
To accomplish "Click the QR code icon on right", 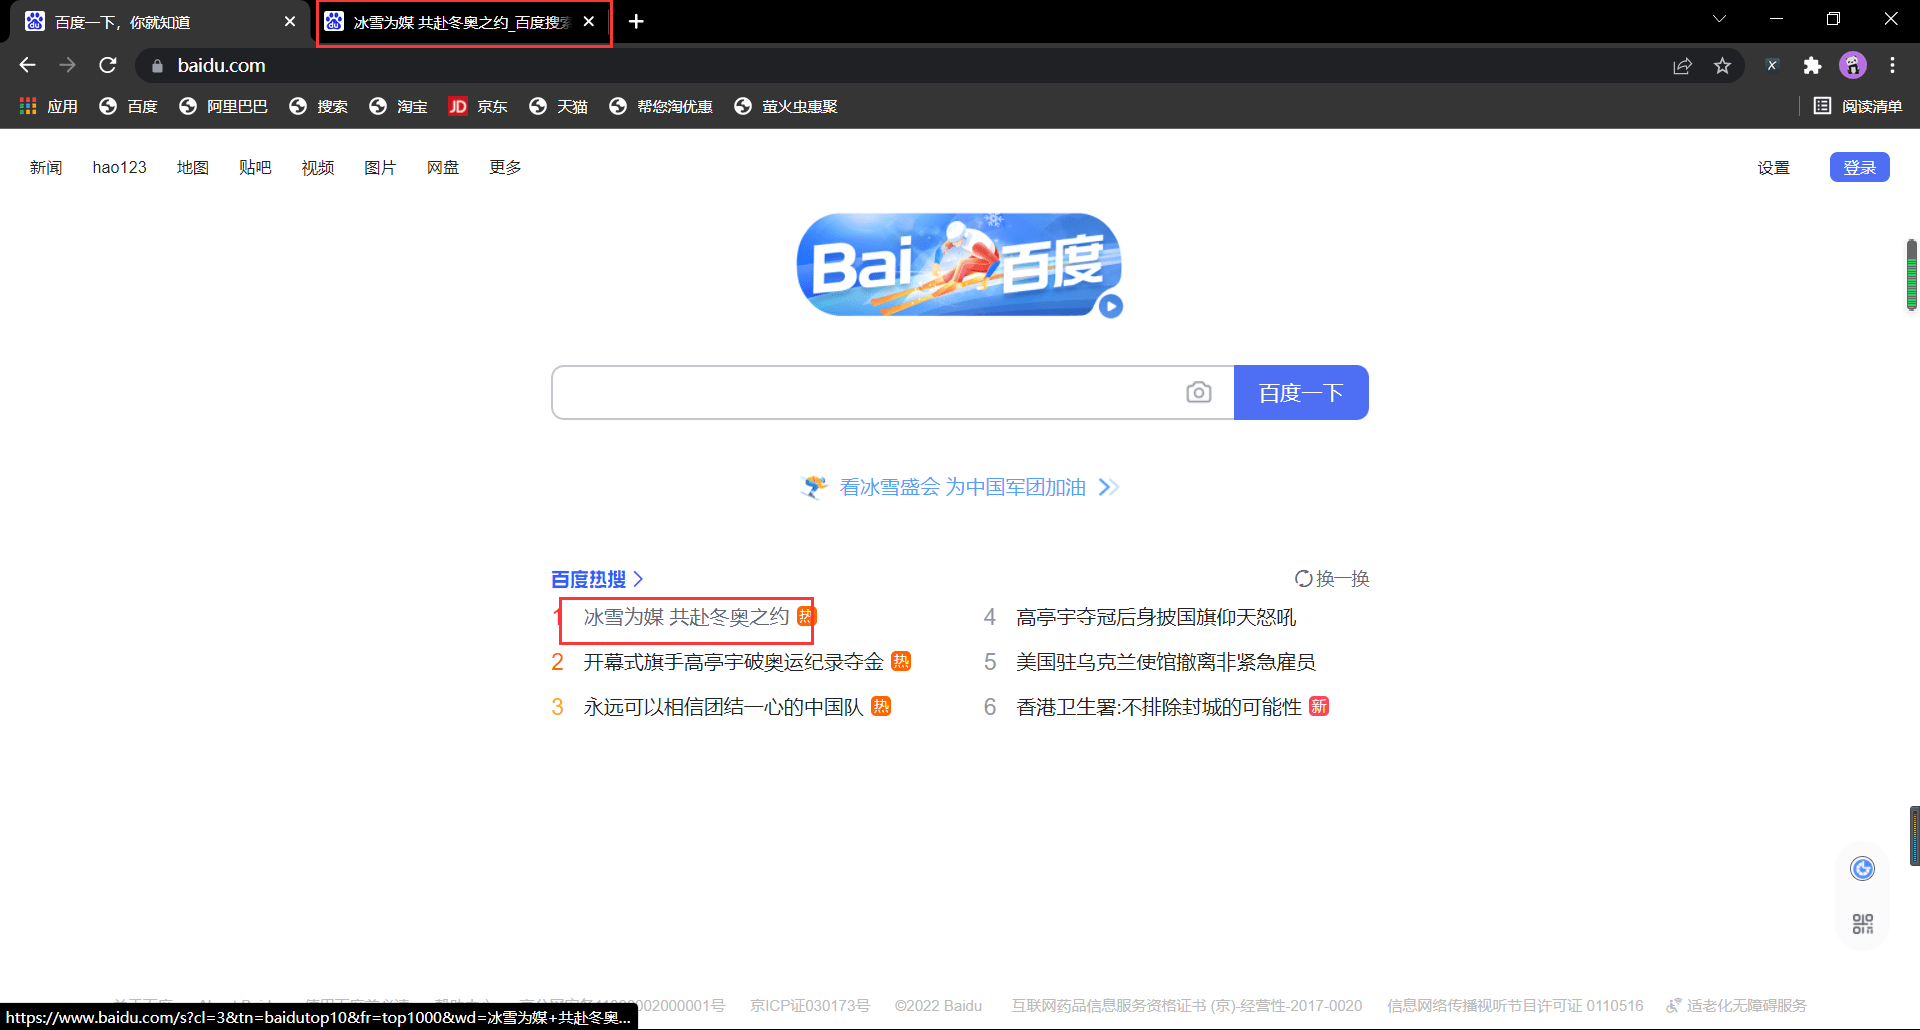I will [1862, 924].
